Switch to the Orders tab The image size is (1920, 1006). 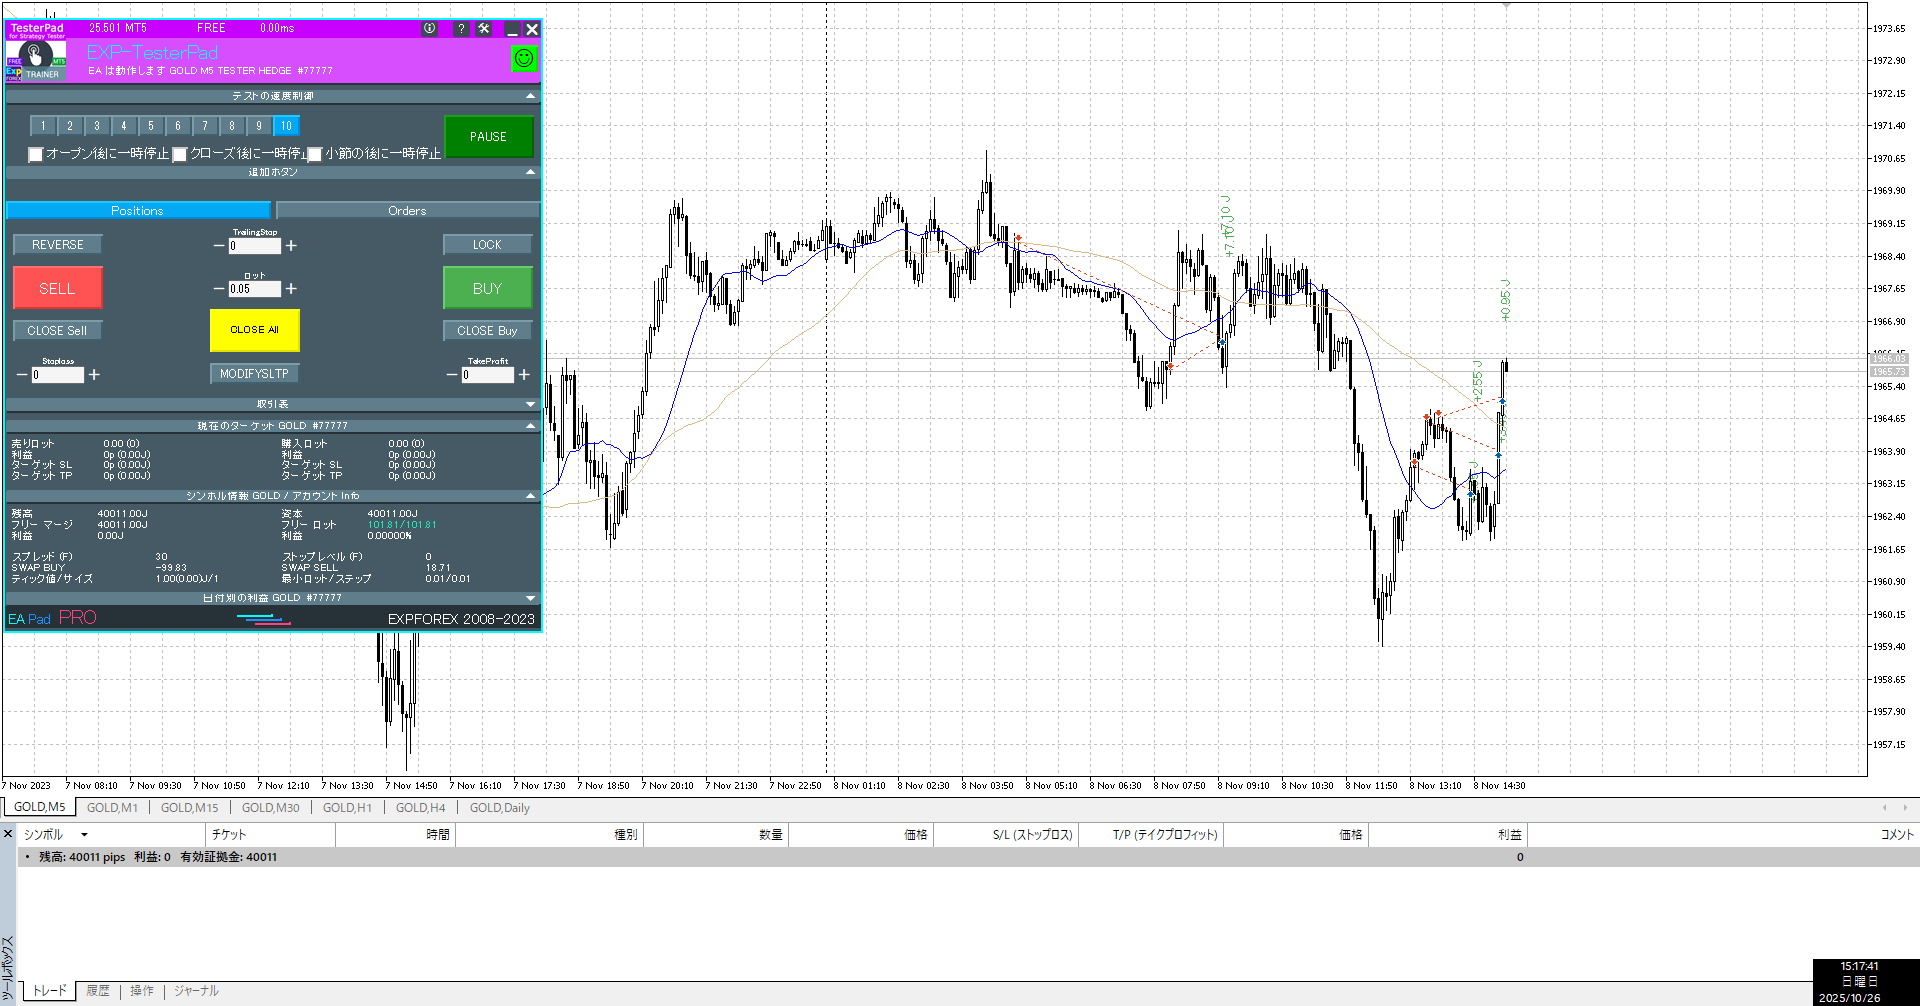pos(407,211)
